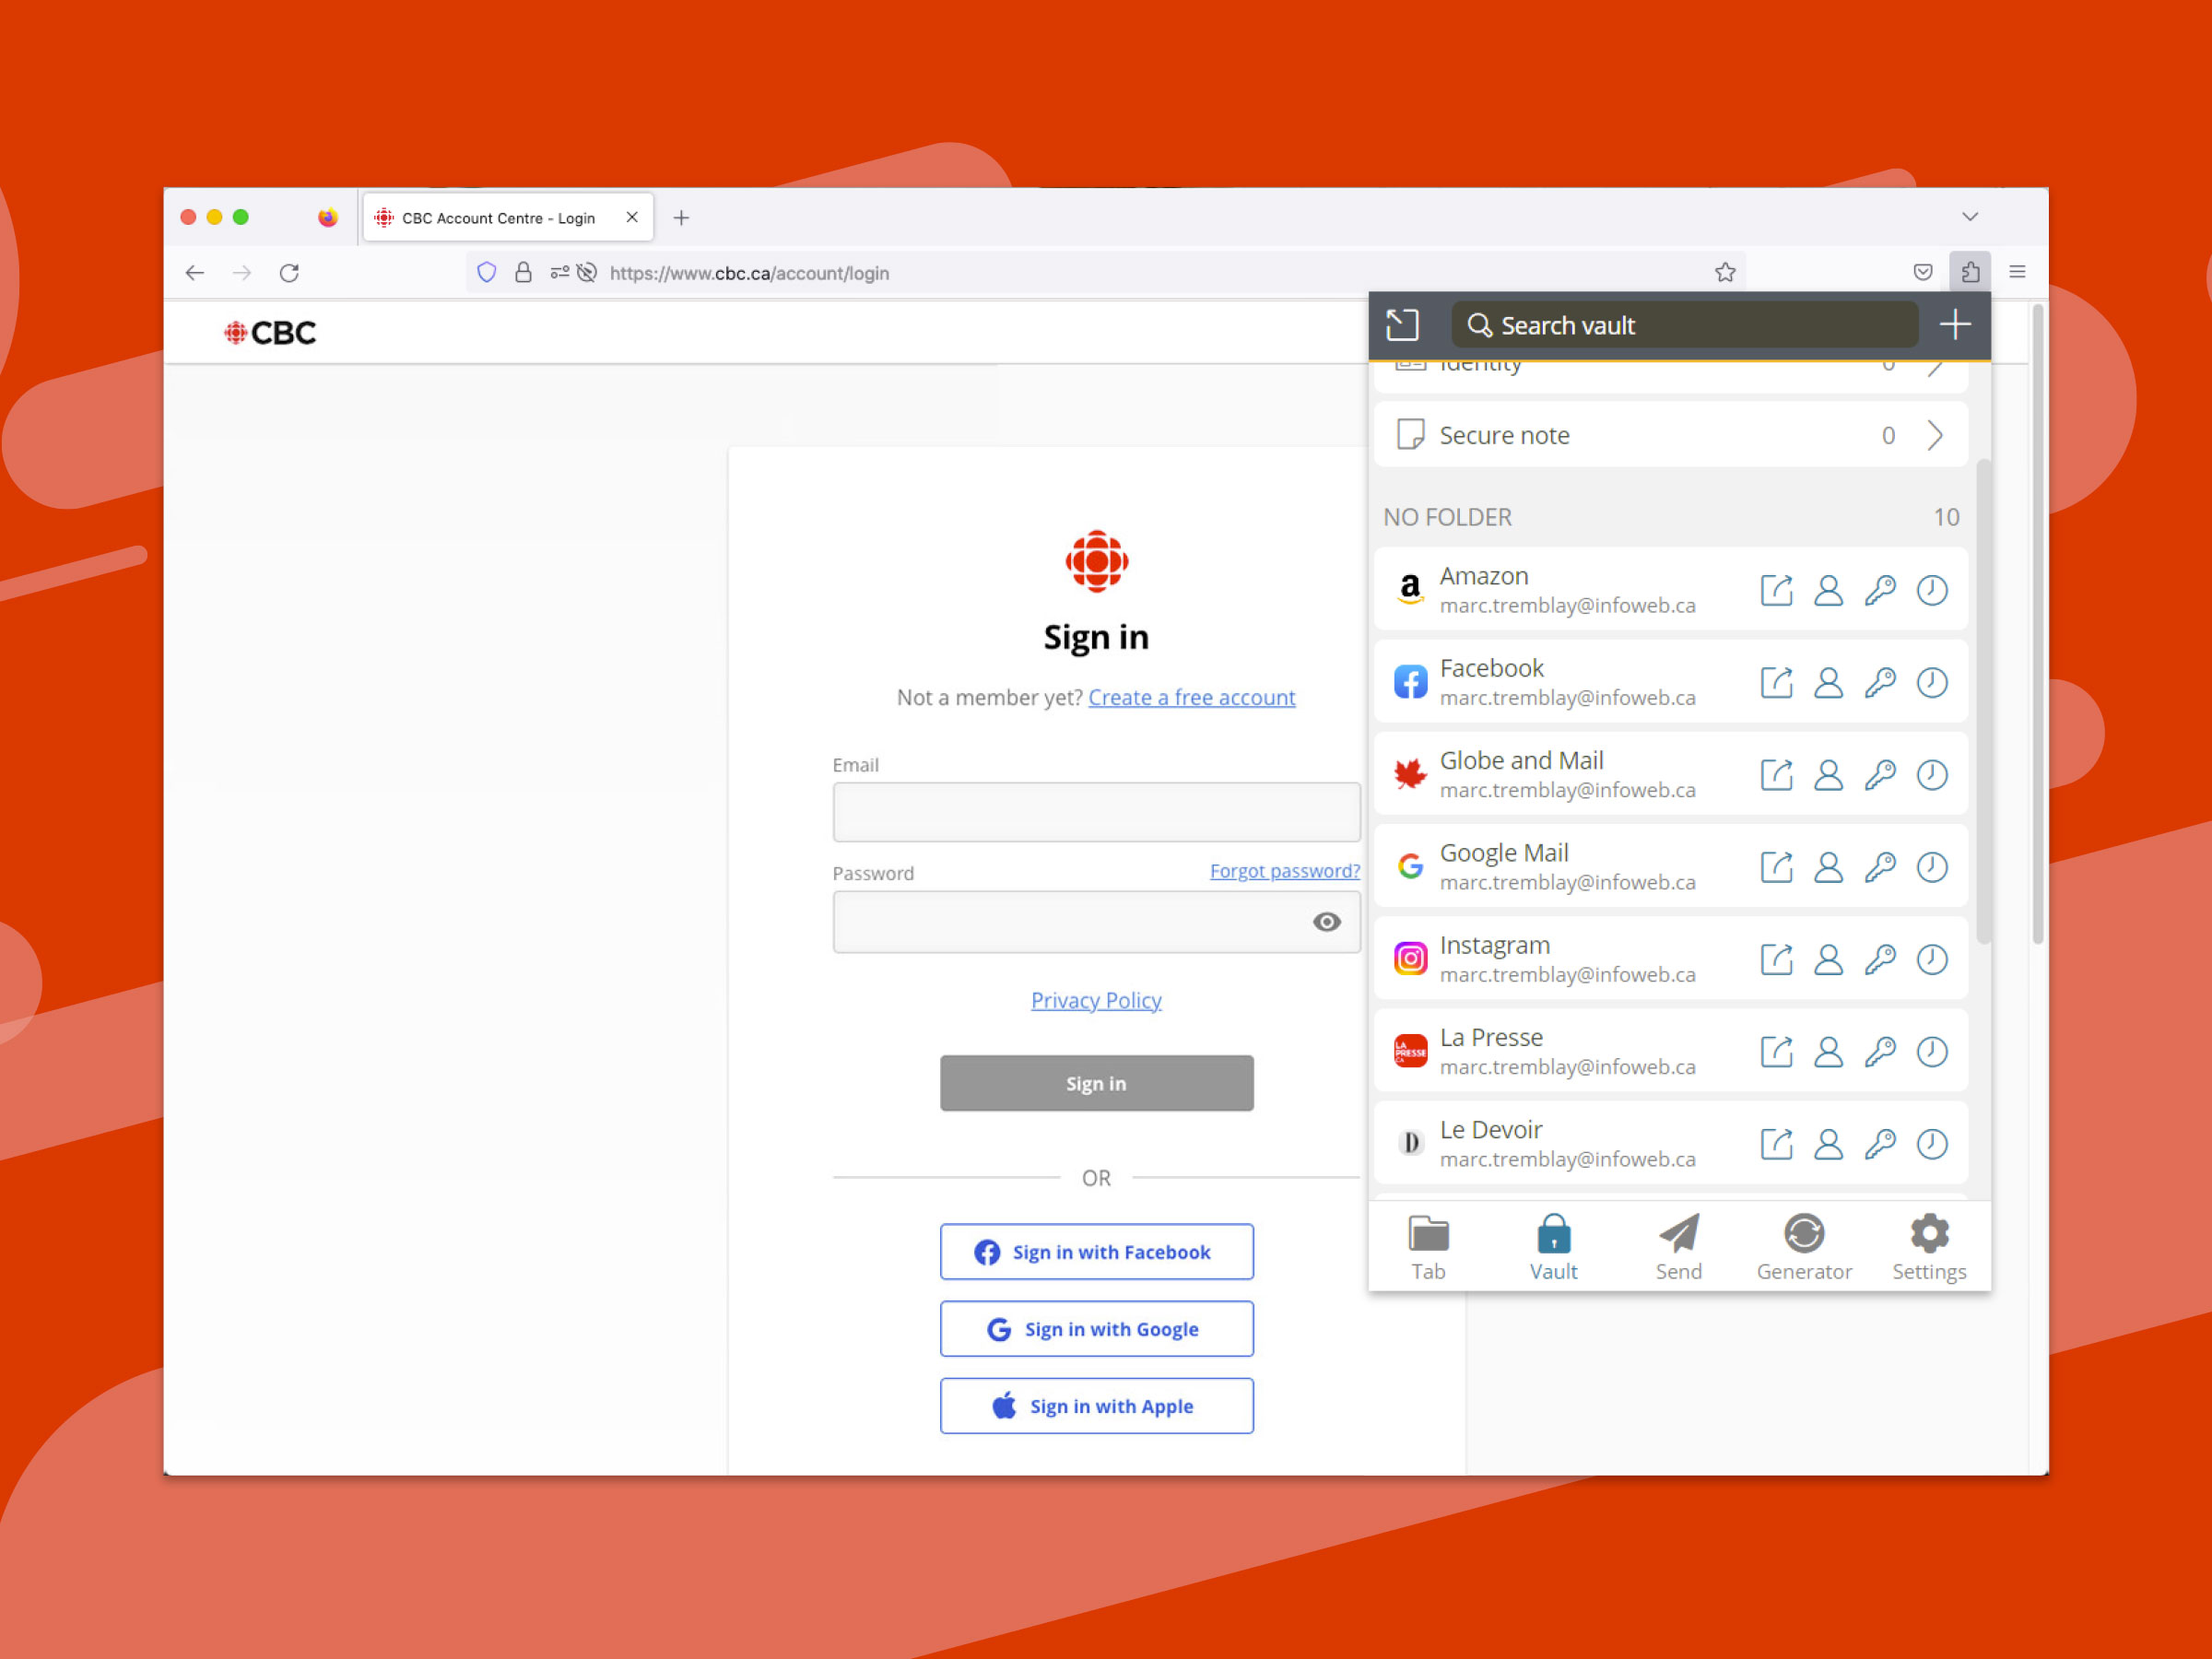View site security lock information

point(523,273)
